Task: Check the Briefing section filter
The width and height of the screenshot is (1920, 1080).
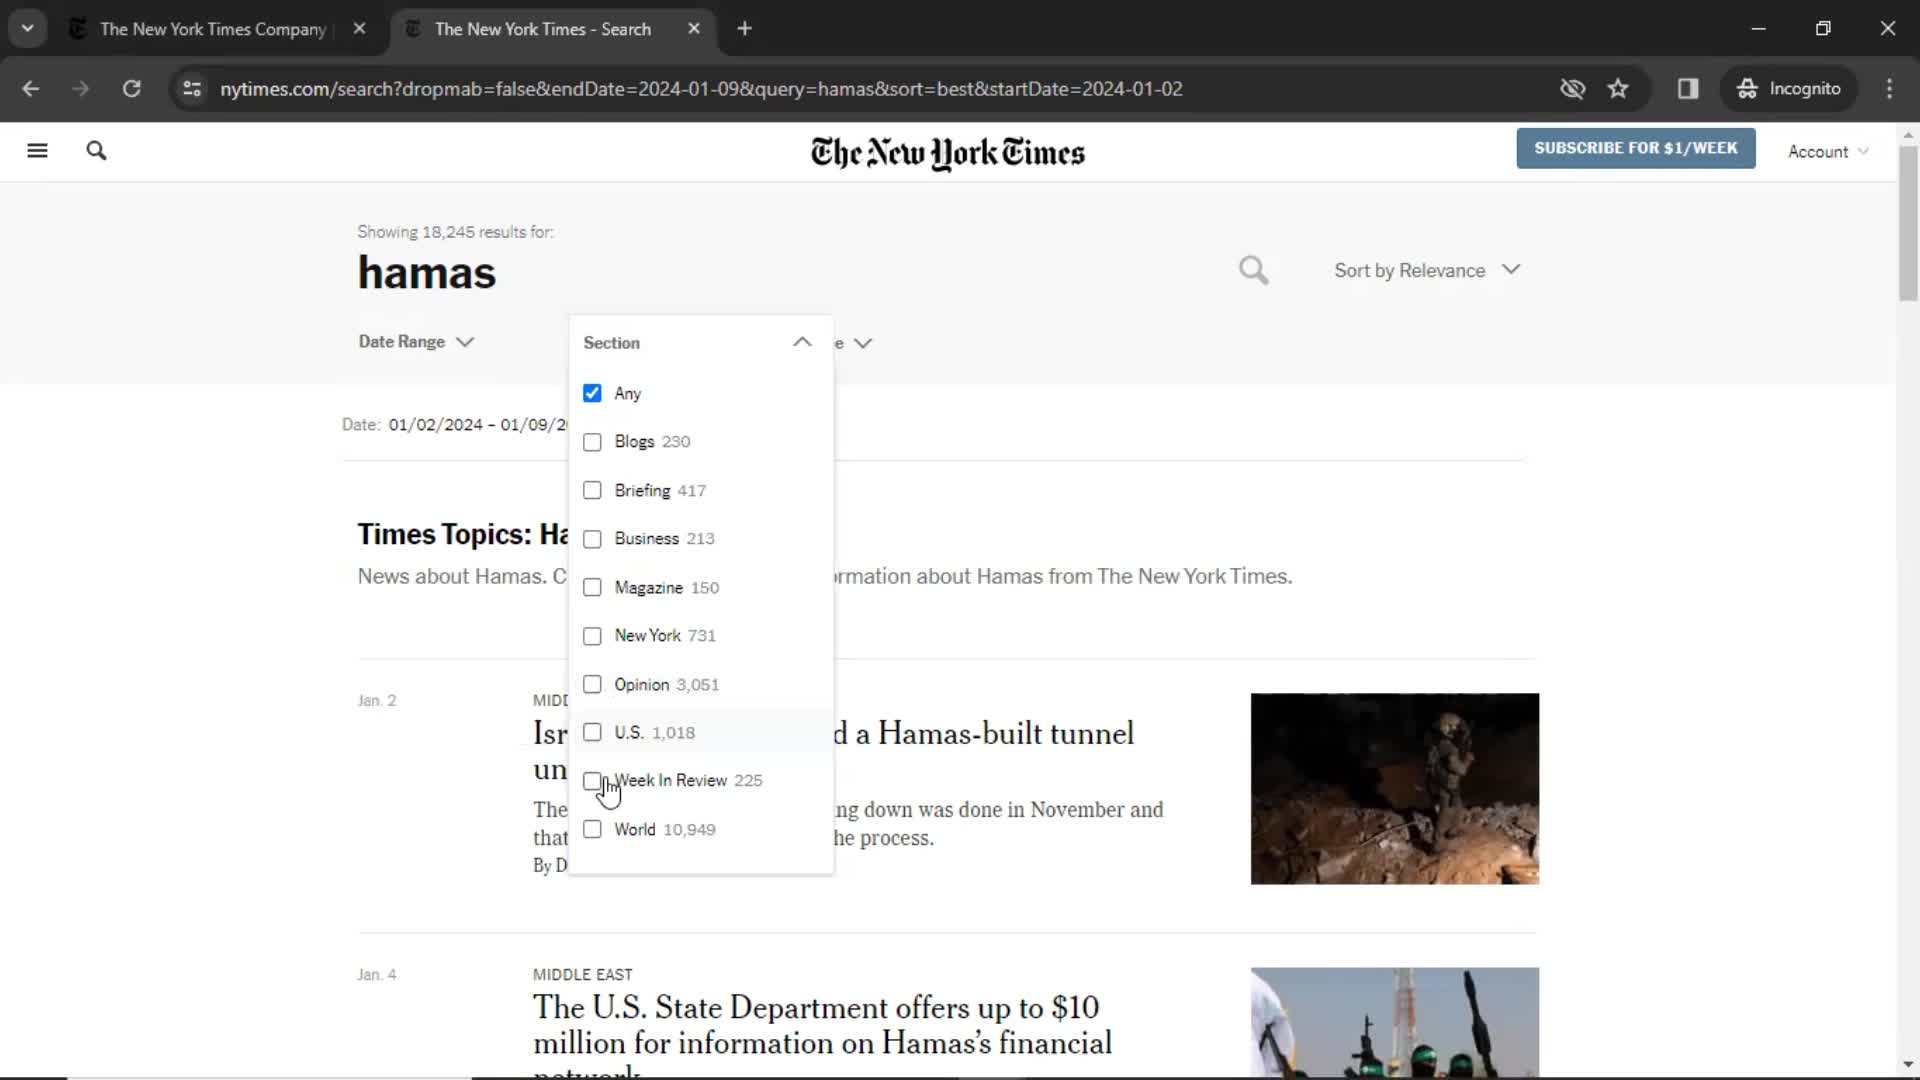Action: click(592, 490)
